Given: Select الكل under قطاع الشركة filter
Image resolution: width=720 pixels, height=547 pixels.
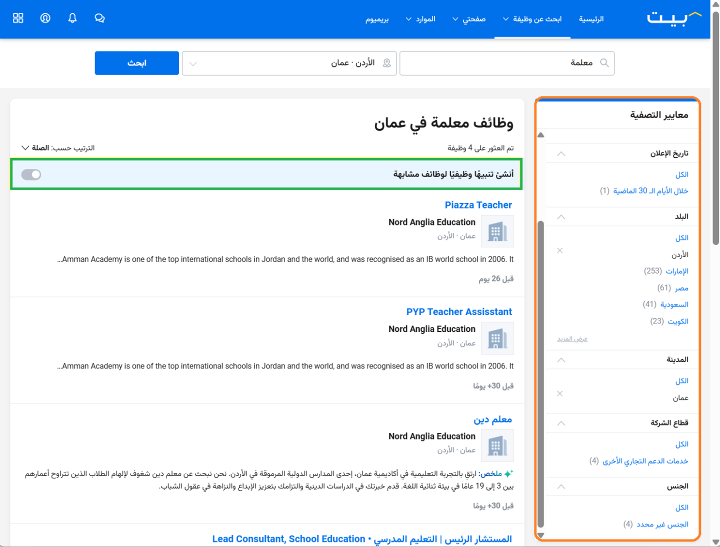Looking at the screenshot, I should pyautogui.click(x=682, y=444).
